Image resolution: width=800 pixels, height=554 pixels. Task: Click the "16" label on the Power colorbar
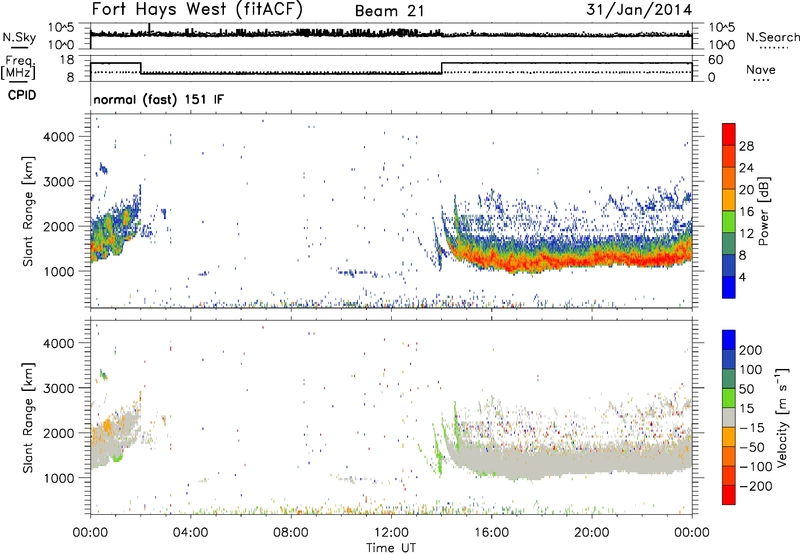[x=746, y=212]
